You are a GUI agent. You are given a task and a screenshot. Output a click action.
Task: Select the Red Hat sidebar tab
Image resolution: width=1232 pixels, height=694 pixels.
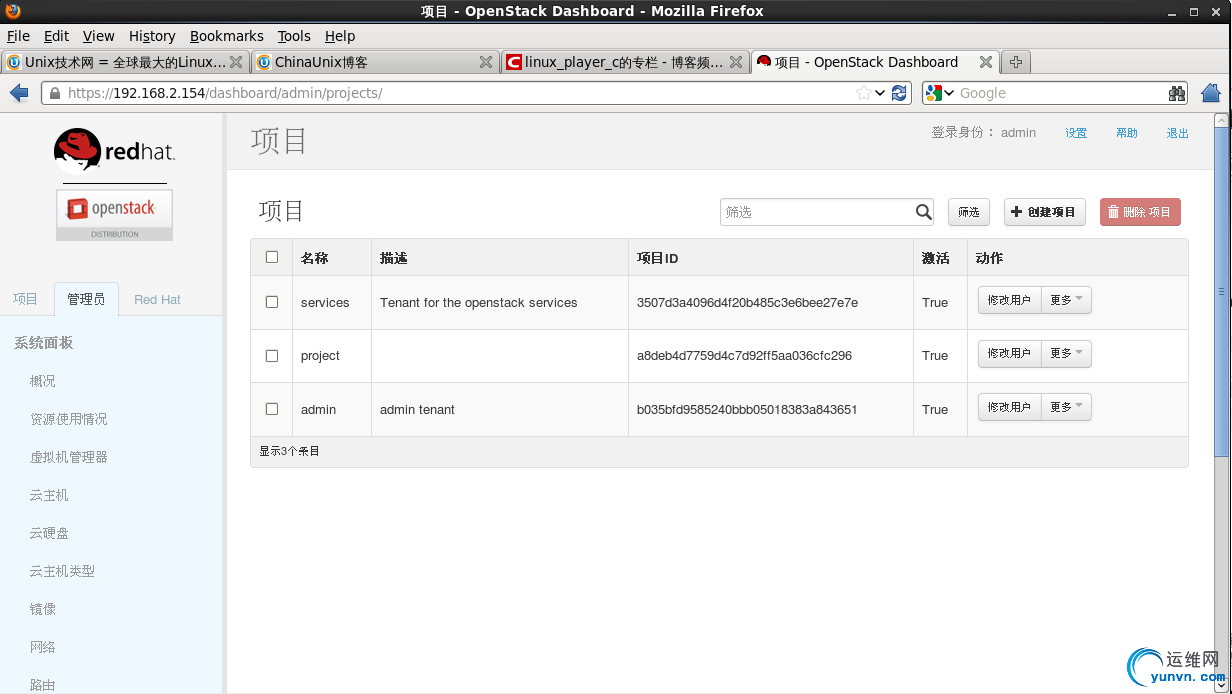coord(158,299)
